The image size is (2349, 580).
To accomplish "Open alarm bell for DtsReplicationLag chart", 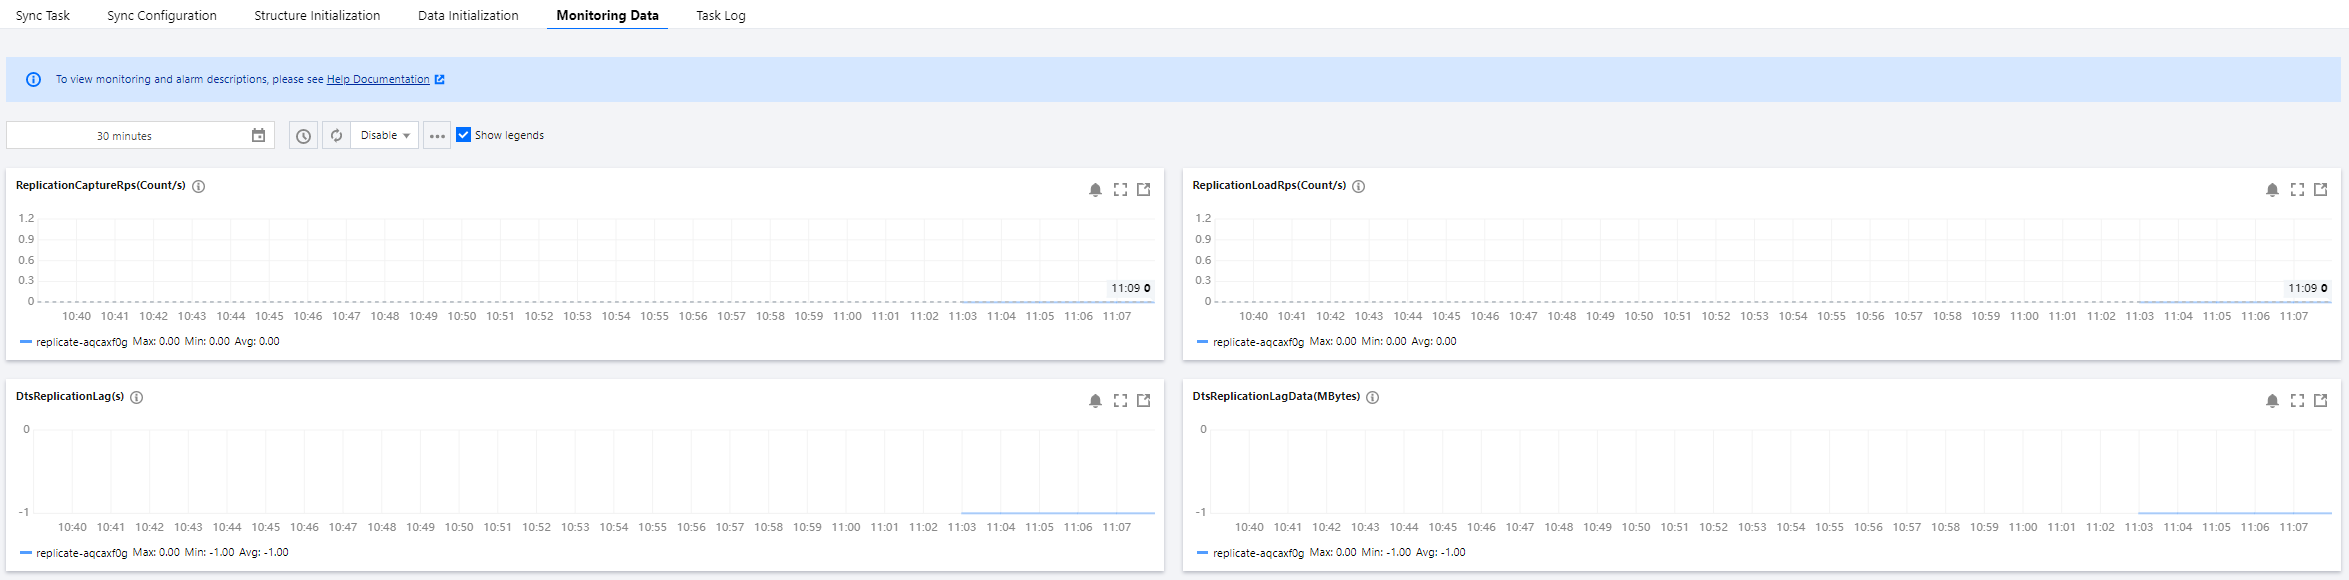I will tap(1095, 401).
